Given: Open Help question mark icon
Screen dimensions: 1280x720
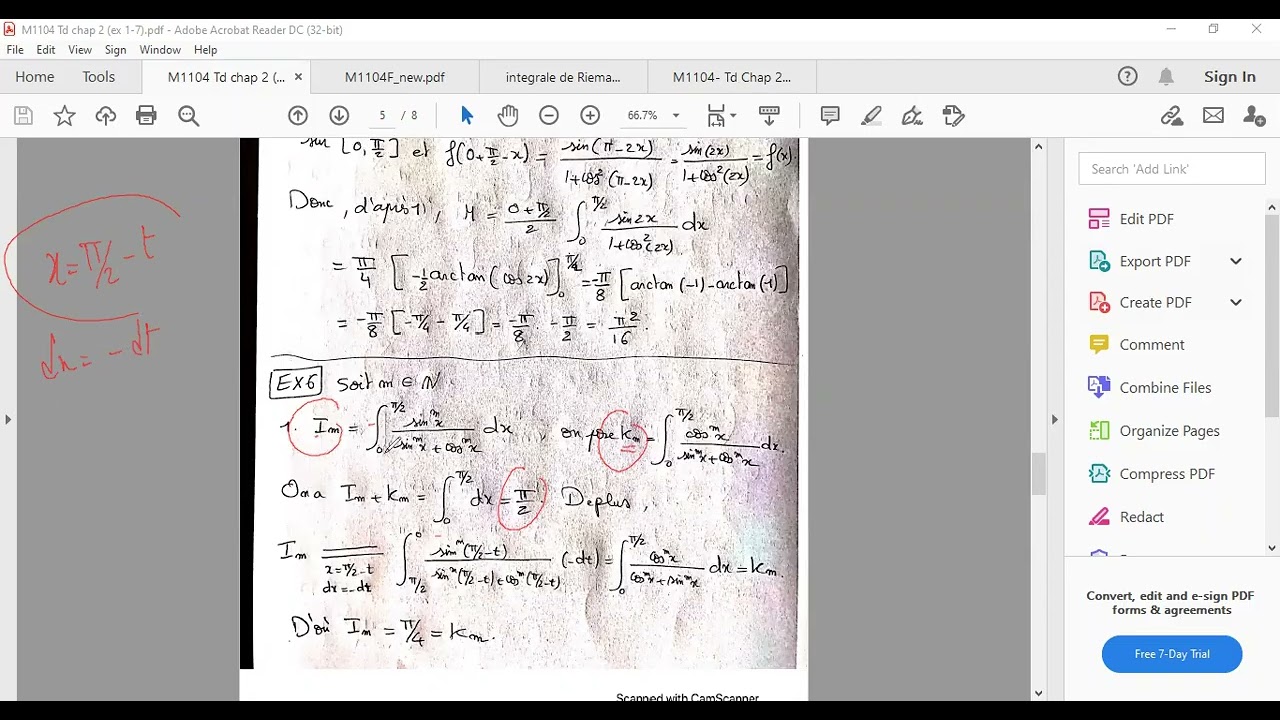Looking at the screenshot, I should [1127, 76].
